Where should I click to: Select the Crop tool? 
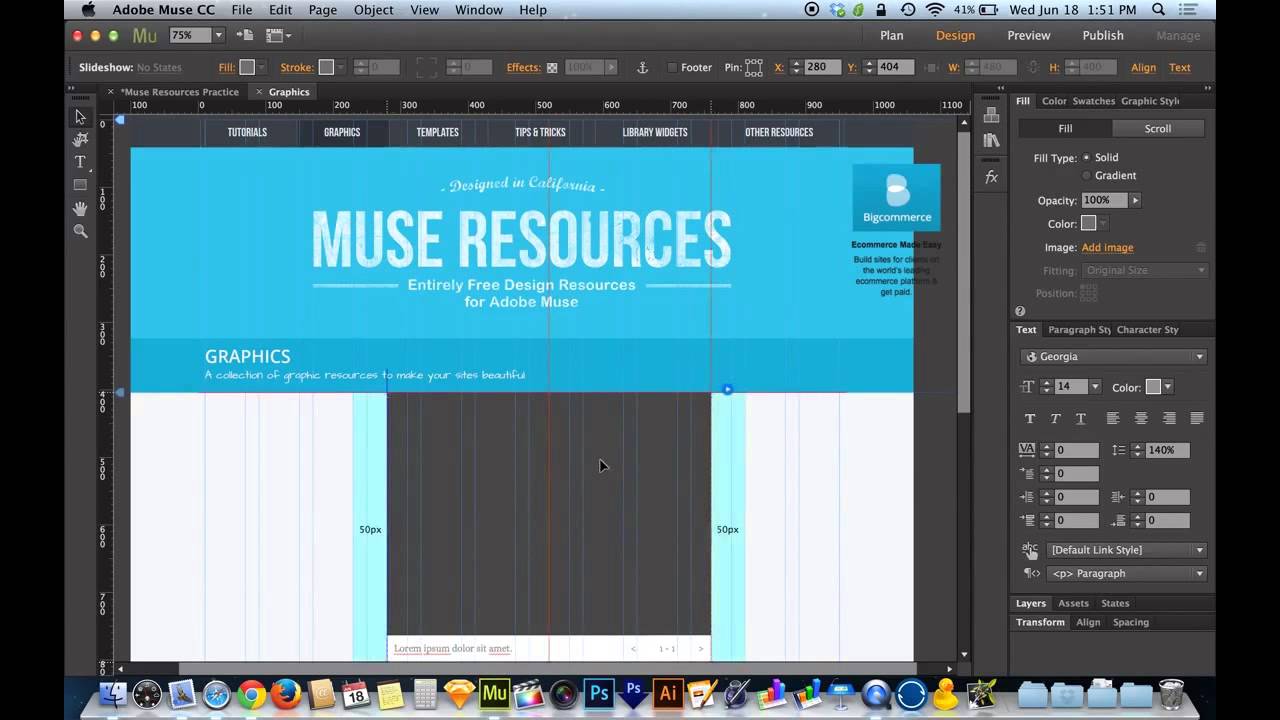80,140
